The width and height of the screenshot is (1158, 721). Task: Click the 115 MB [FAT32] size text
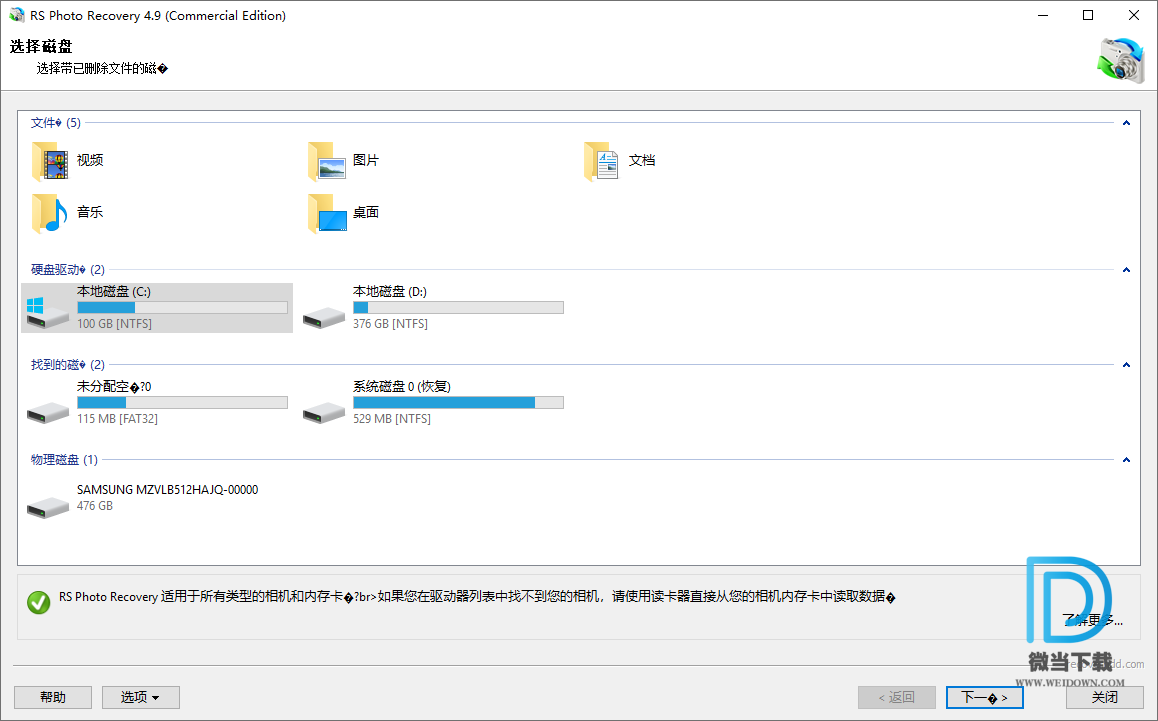pos(117,419)
